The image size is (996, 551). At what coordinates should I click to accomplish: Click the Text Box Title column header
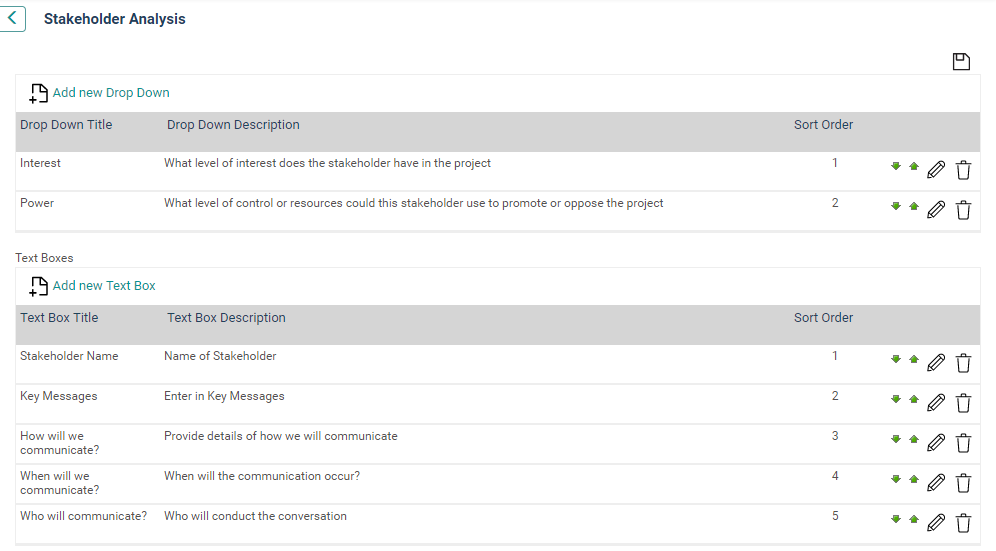pyautogui.click(x=59, y=318)
